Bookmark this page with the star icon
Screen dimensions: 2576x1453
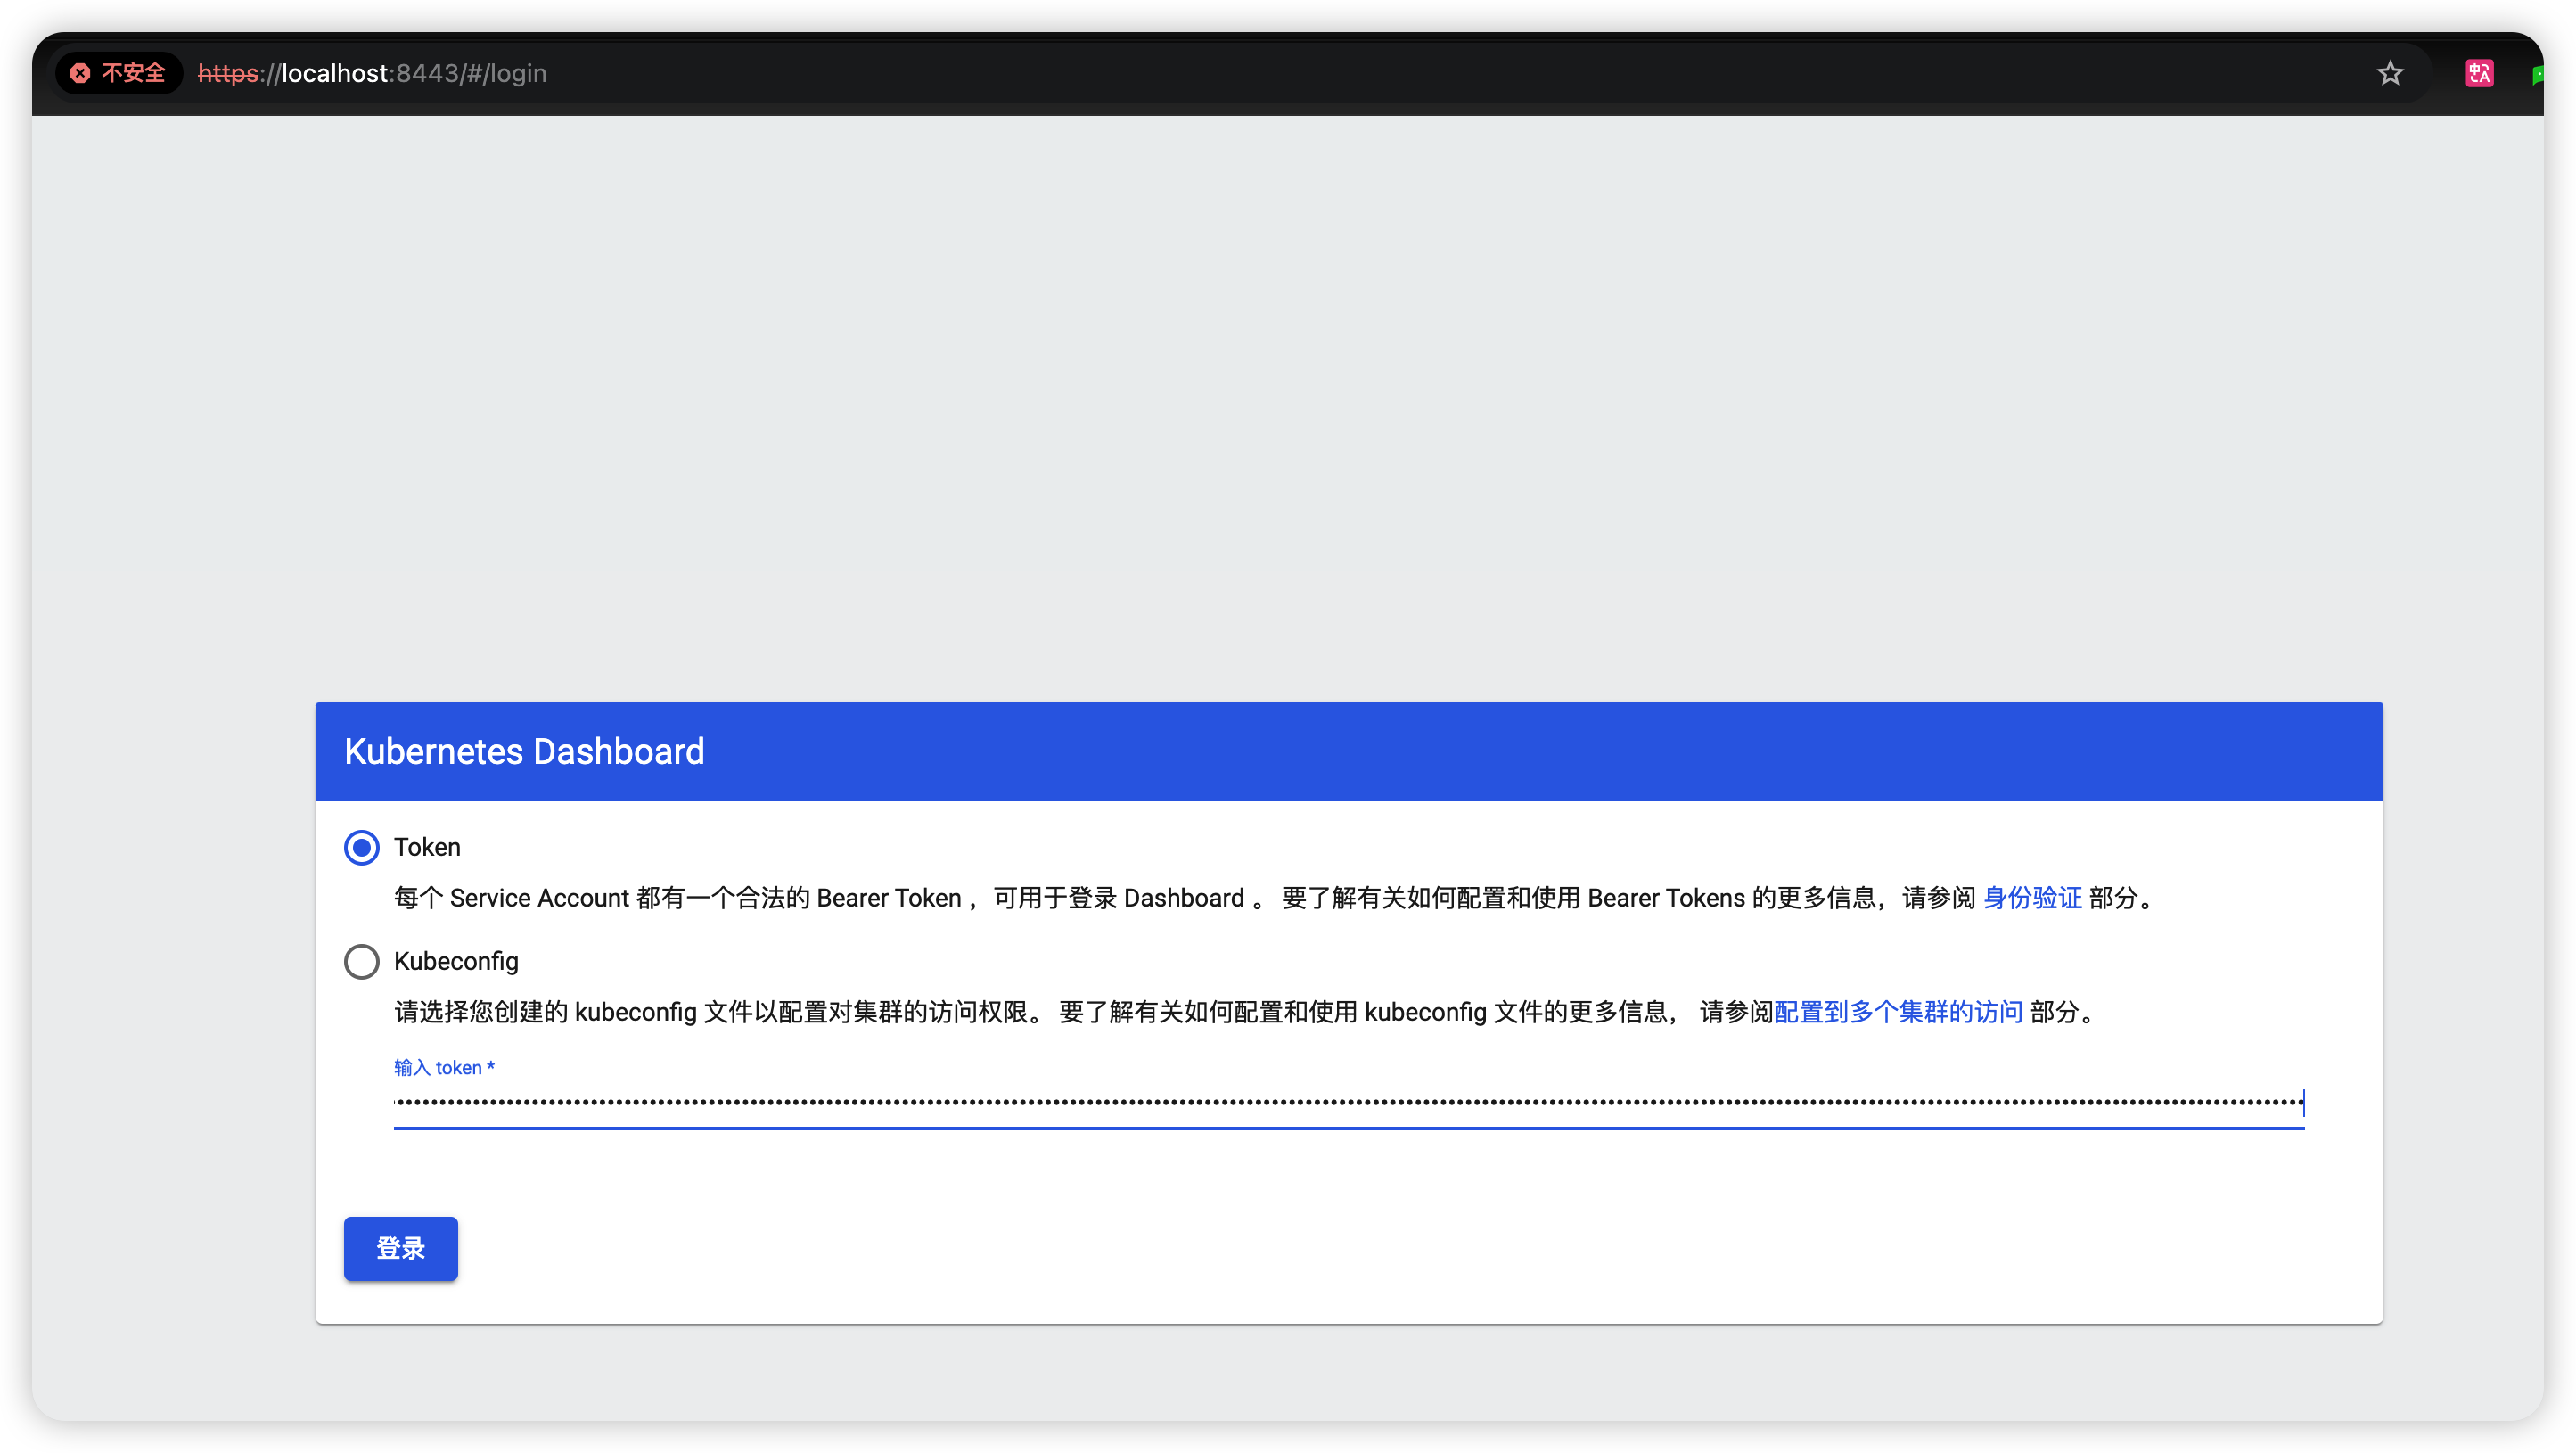[2389, 73]
